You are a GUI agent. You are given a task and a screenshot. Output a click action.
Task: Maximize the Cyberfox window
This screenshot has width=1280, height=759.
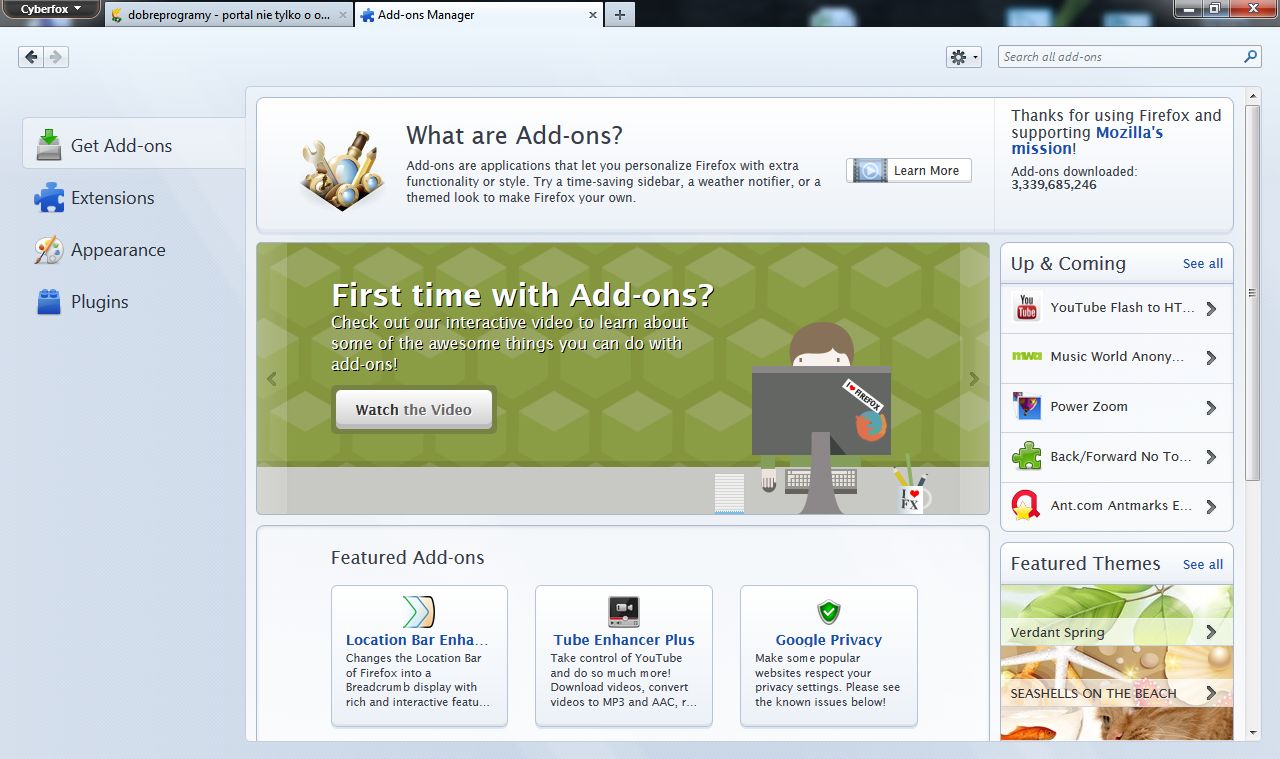pos(1214,8)
